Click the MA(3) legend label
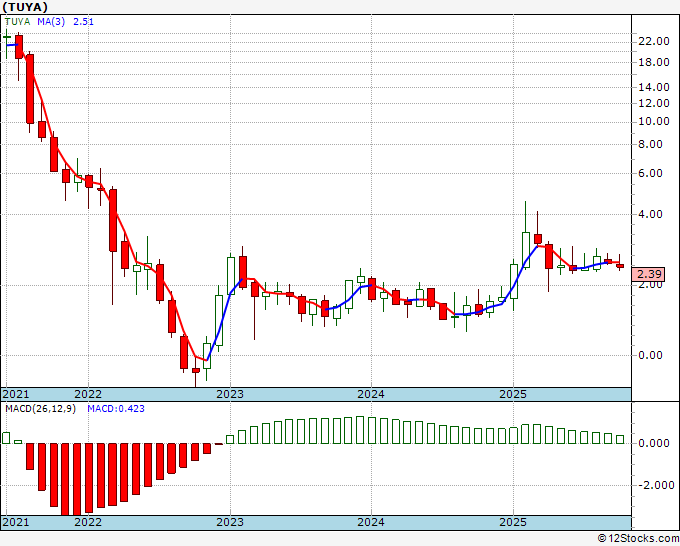680x546 pixels. [x=51, y=22]
